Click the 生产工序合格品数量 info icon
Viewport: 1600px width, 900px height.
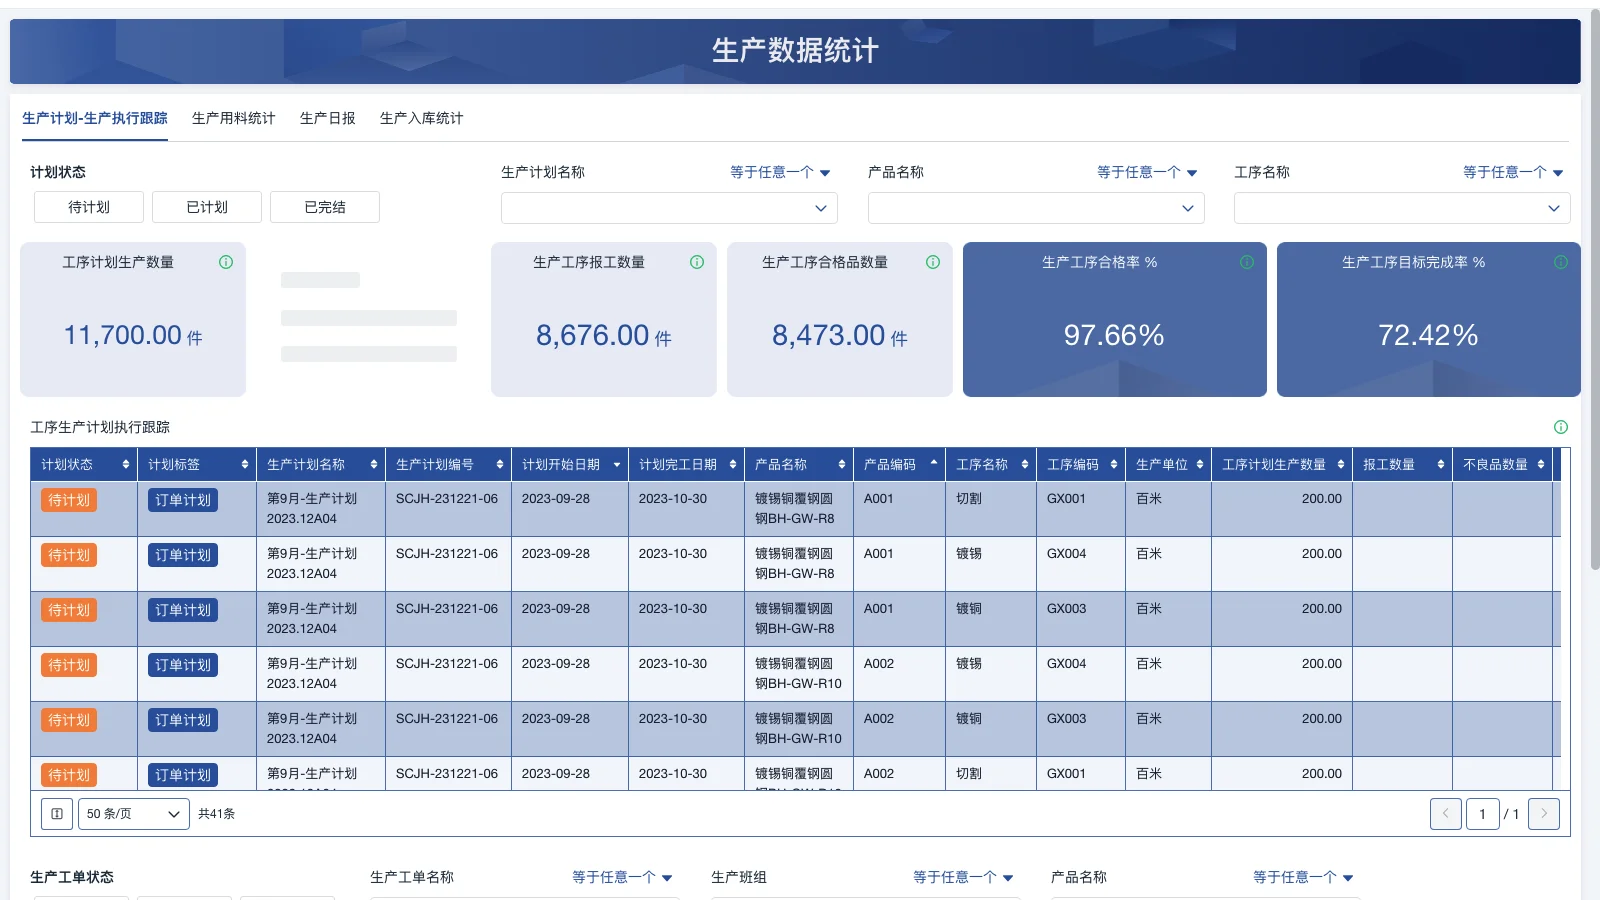pyautogui.click(x=933, y=262)
